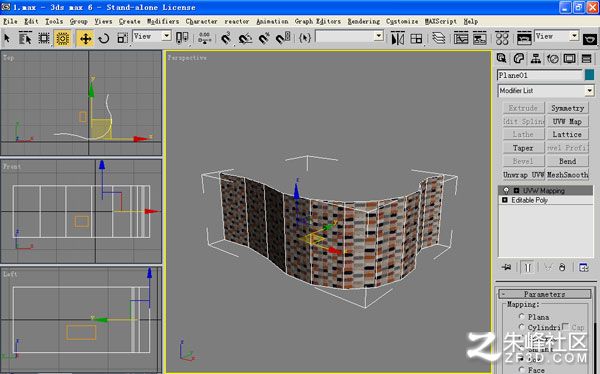This screenshot has width=600, height=374.
Task: Click the Plane01 object color swatch
Action: [x=589, y=75]
